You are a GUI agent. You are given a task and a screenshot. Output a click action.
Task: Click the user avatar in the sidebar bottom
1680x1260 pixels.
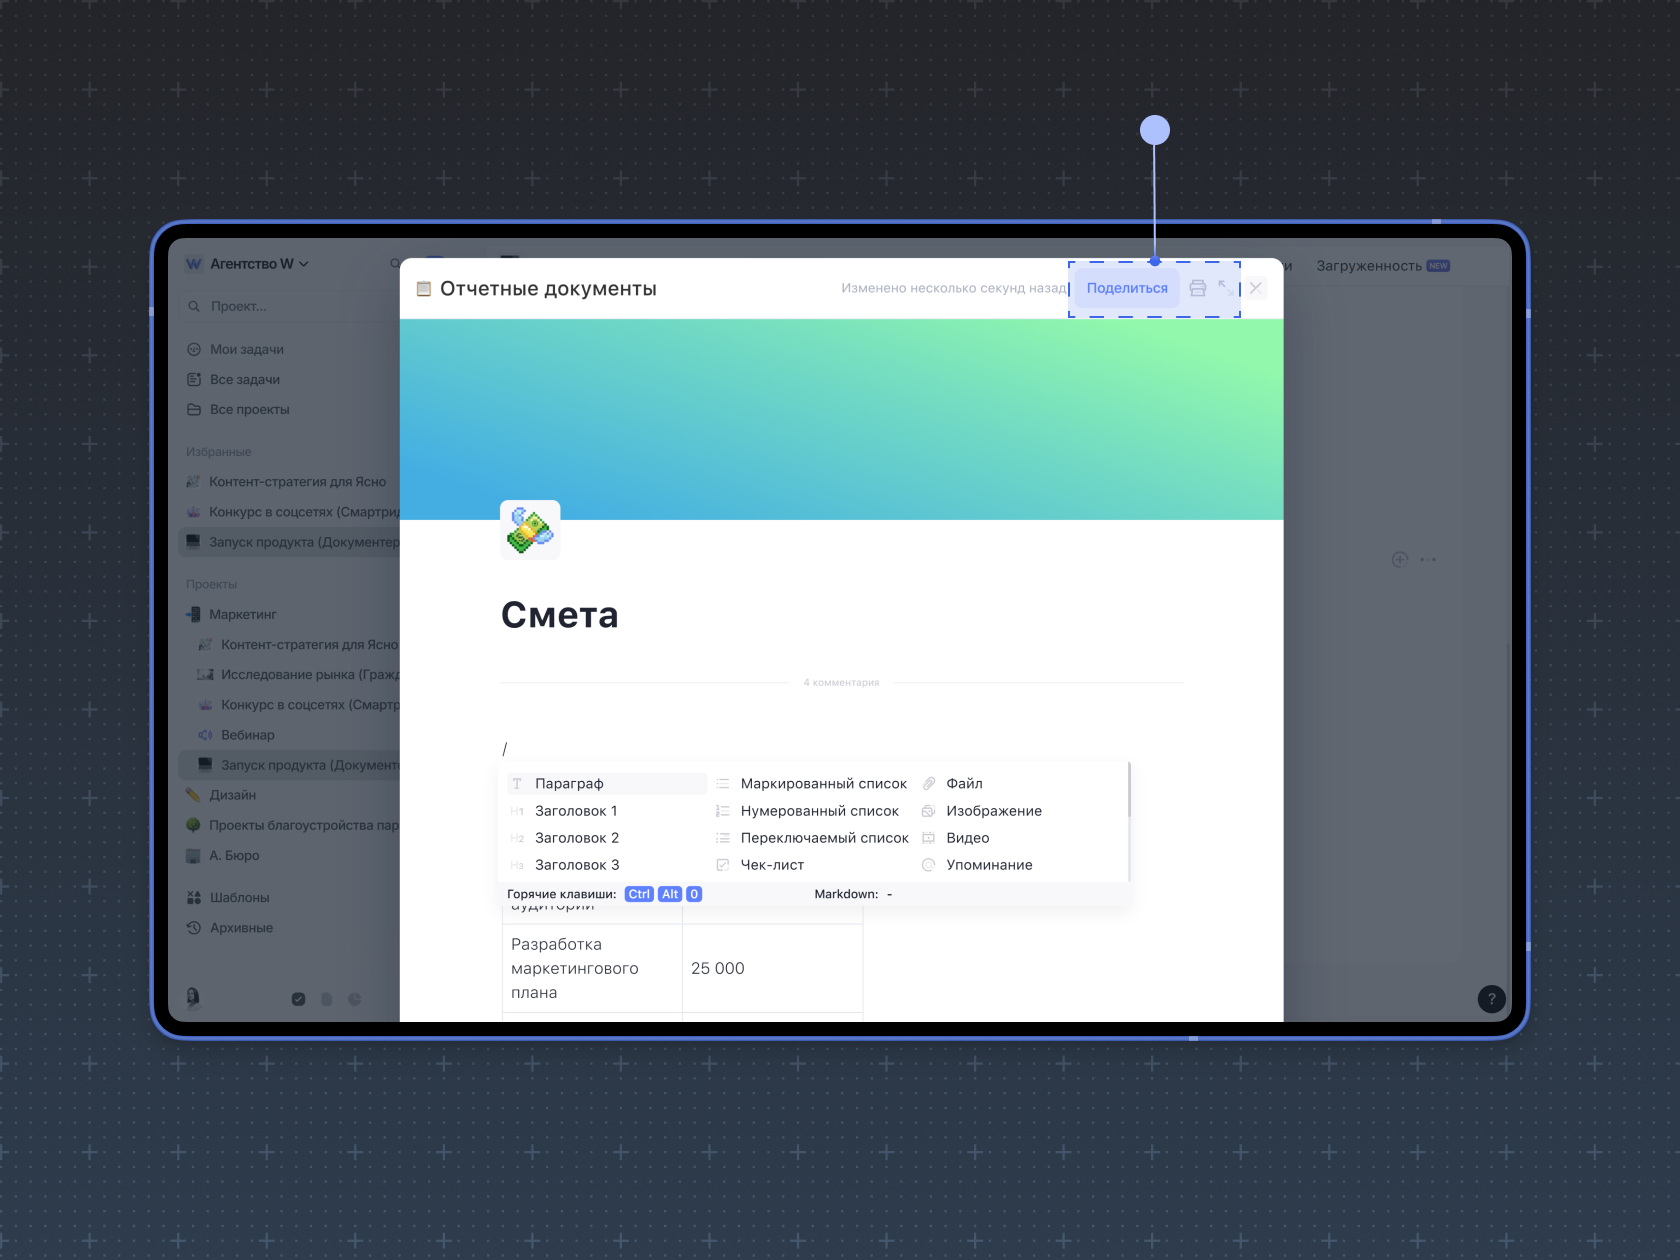tap(193, 997)
